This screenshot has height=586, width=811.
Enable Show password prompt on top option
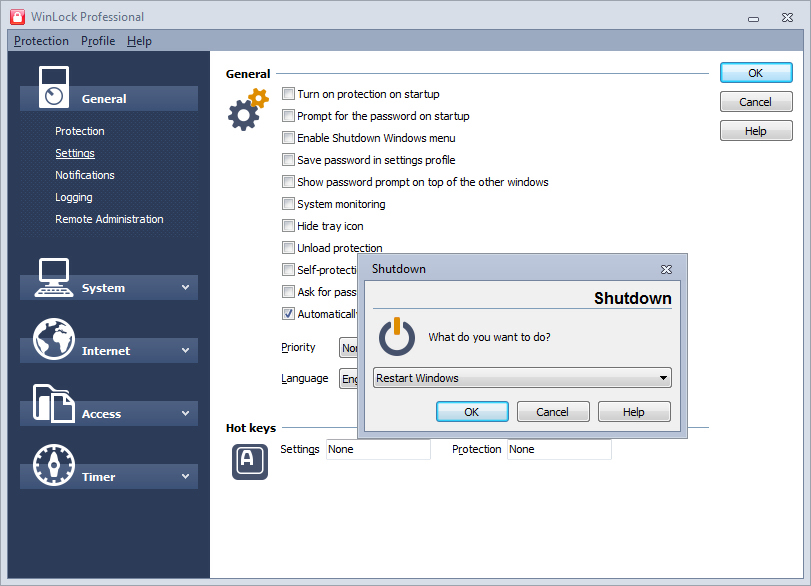click(288, 182)
